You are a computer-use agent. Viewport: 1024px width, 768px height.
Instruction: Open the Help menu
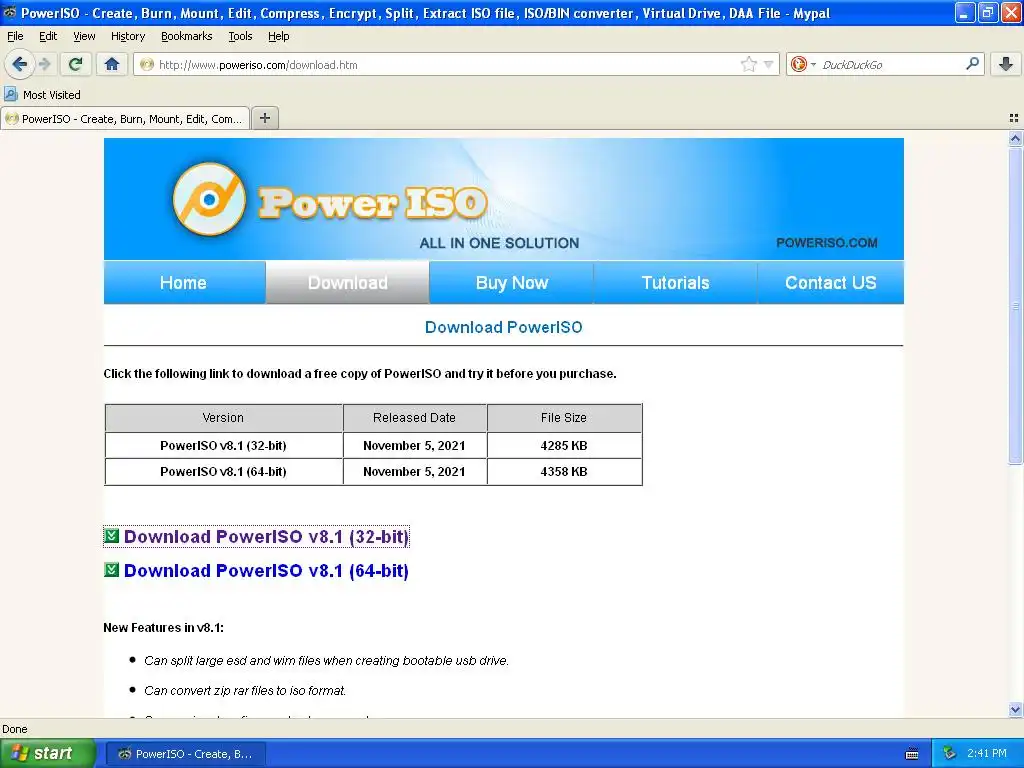[278, 36]
